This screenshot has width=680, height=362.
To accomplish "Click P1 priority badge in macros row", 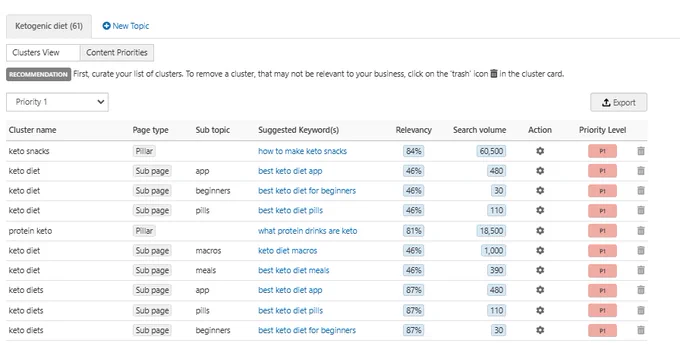I will point(602,250).
